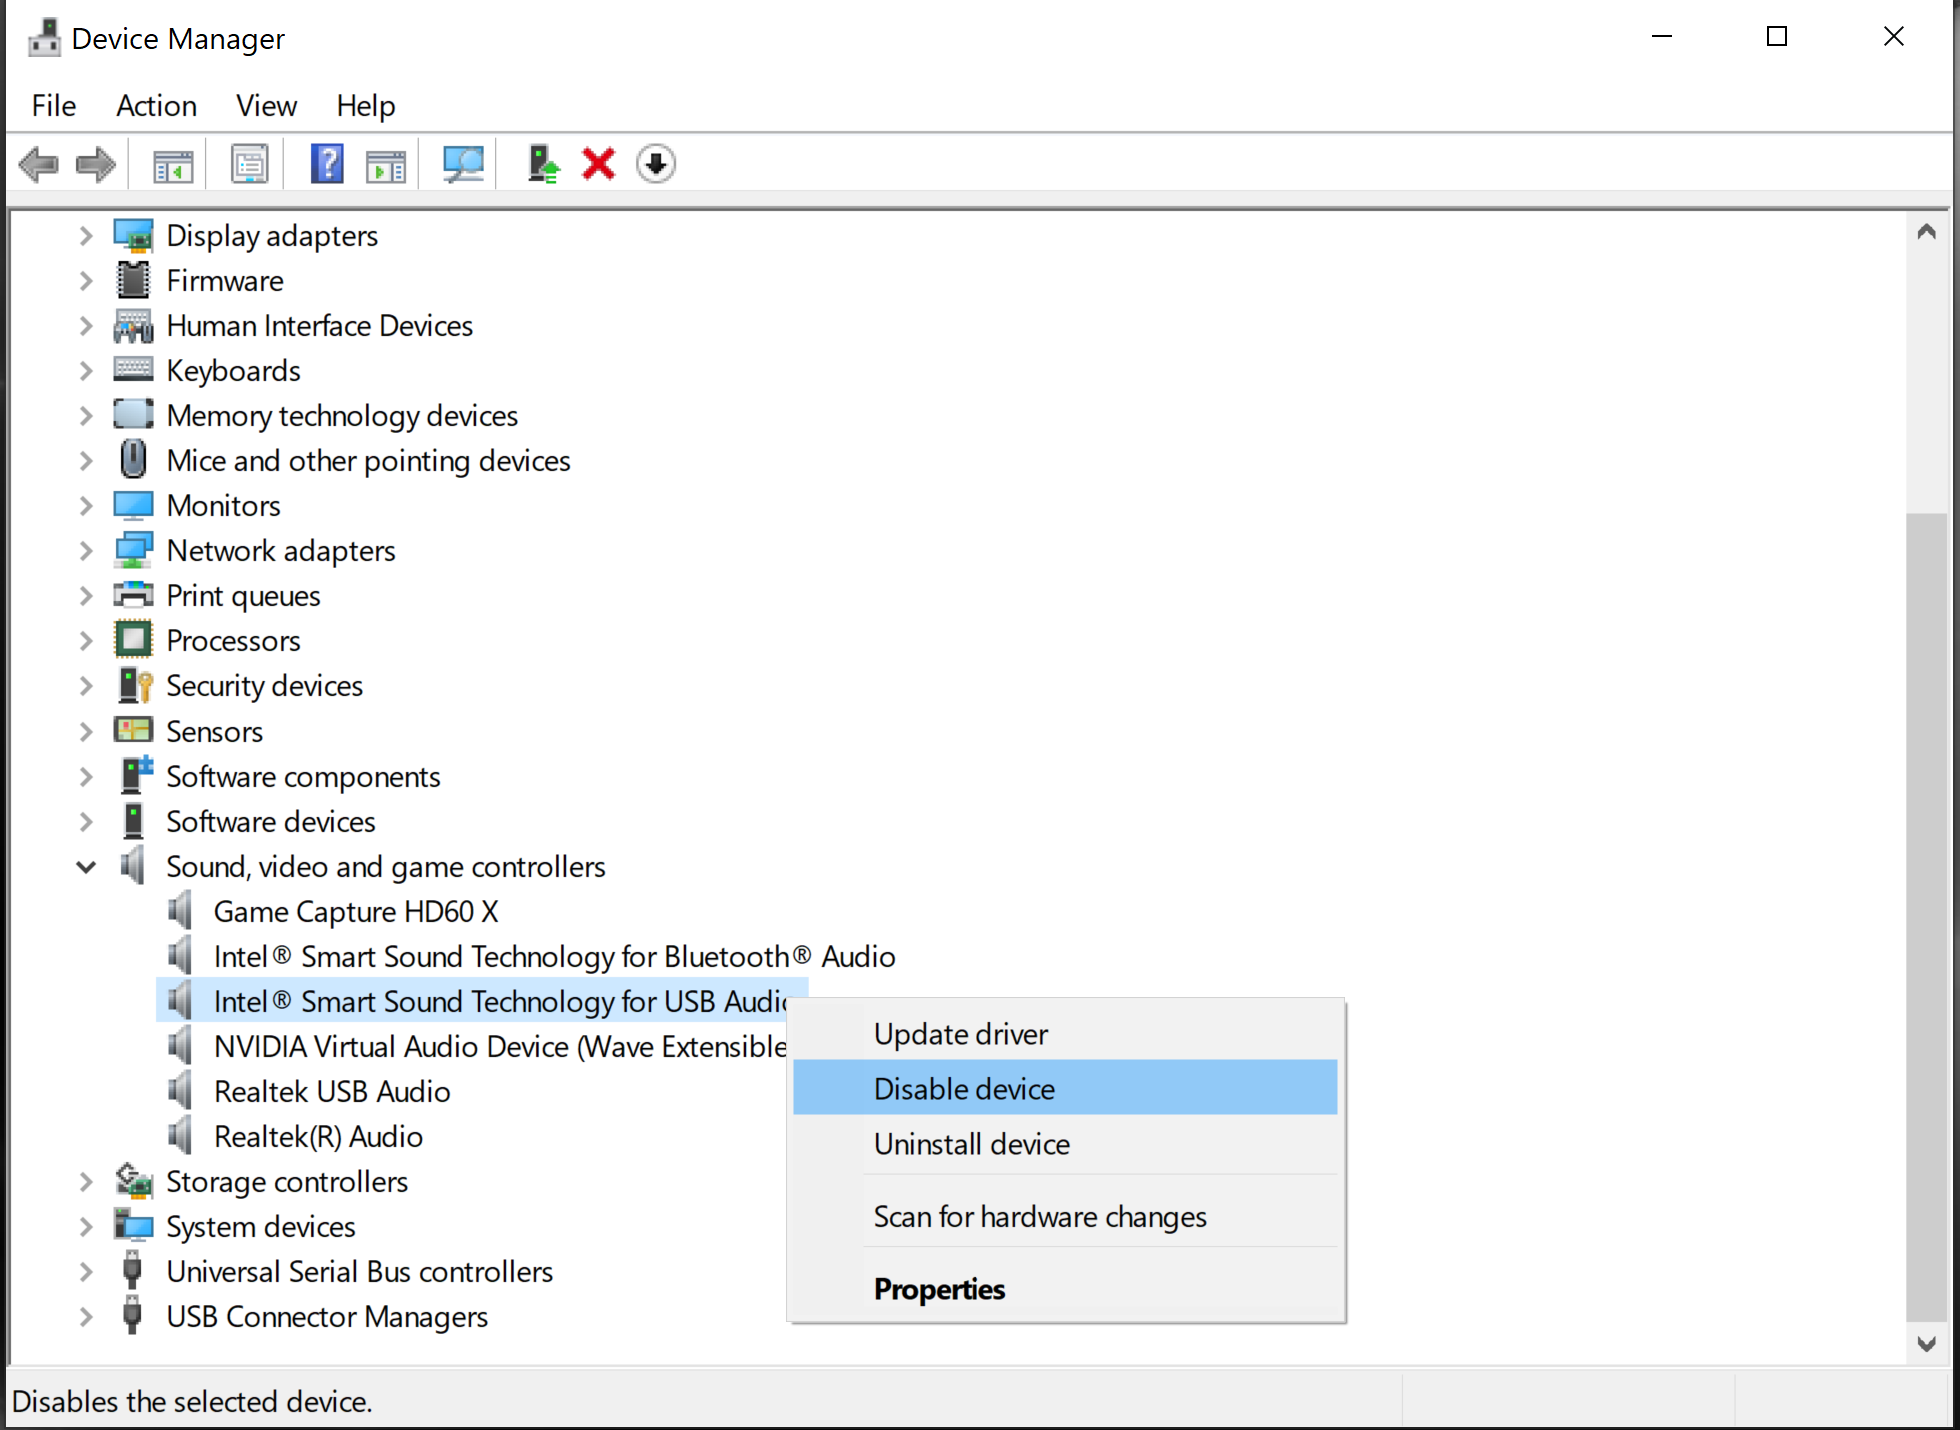The height and width of the screenshot is (1430, 1960).
Task: Open the Properties sheet toolbar icon
Action: pos(249,164)
